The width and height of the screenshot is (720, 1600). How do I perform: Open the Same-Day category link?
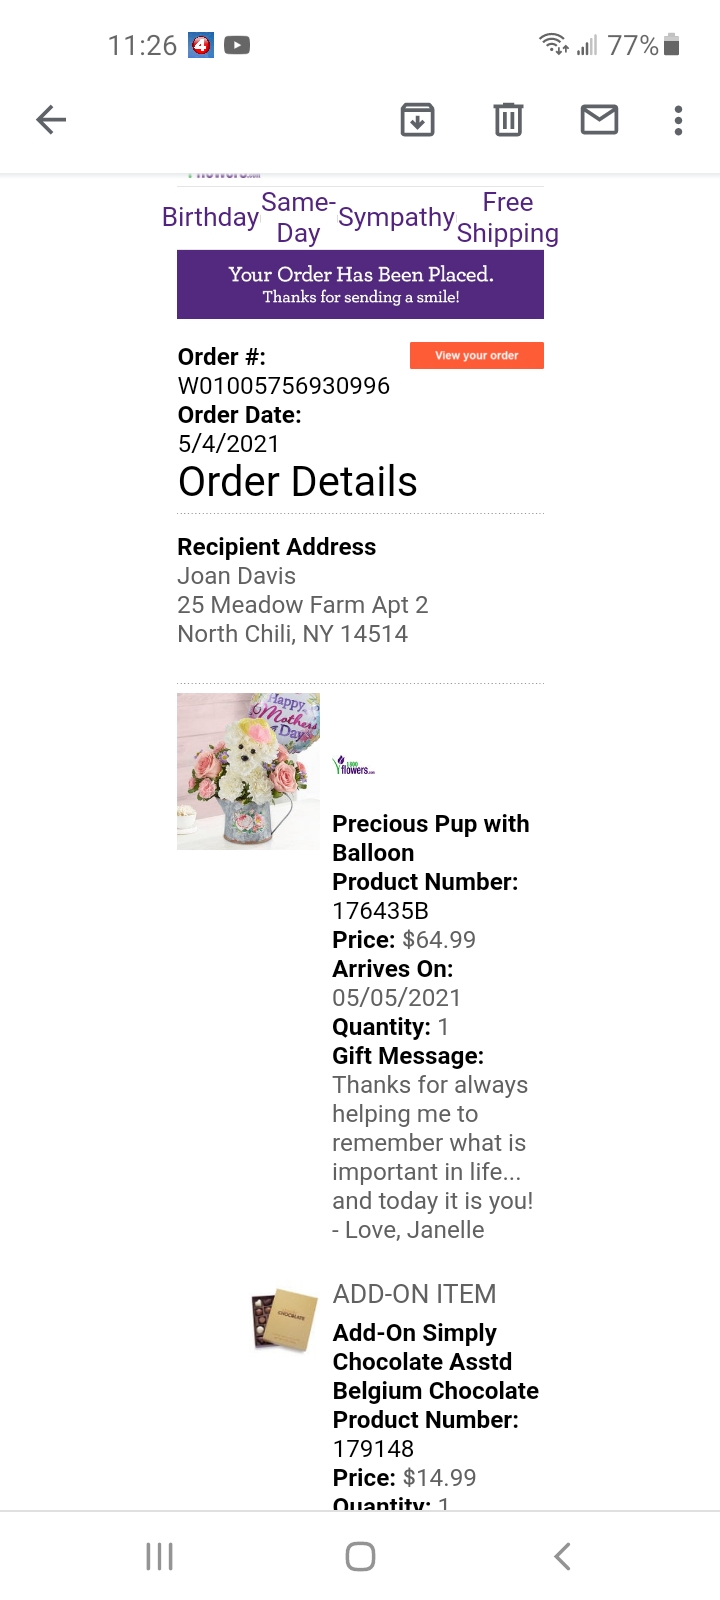pos(298,217)
